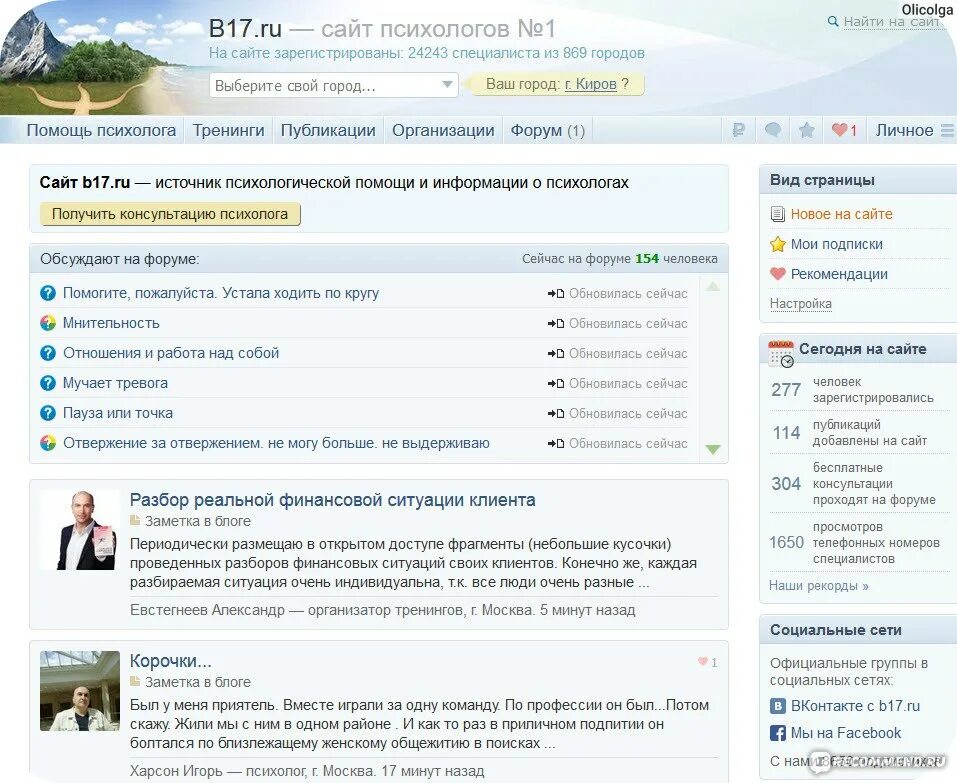Open the Тренинги section
Viewport: 957px width, 783px height.
point(228,131)
